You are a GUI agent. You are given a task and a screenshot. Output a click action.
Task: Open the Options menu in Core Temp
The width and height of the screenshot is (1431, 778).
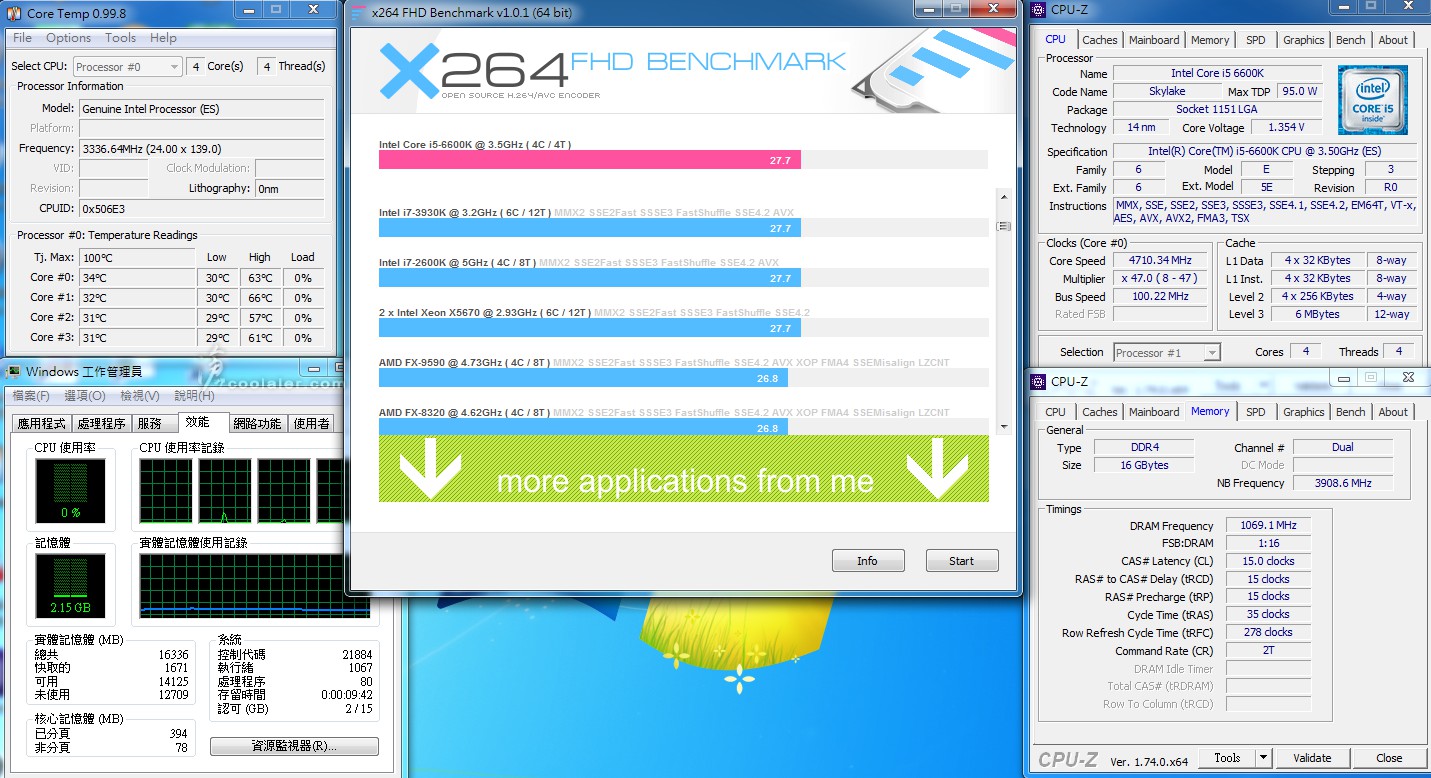pyautogui.click(x=69, y=38)
